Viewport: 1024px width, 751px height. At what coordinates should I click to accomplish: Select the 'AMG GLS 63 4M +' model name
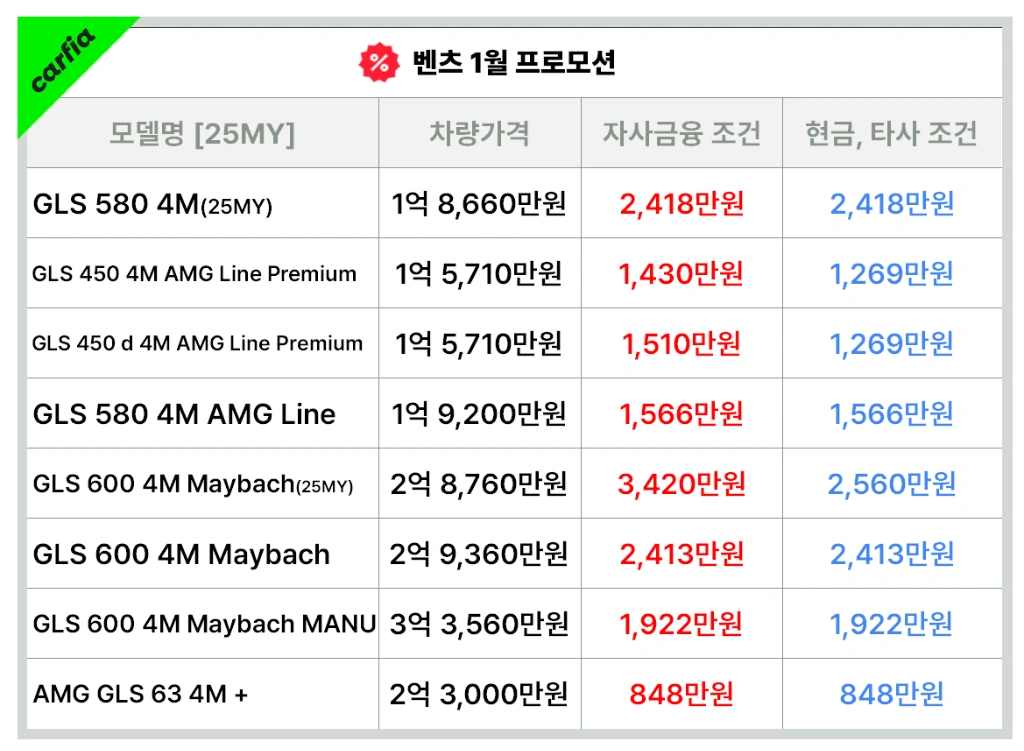[140, 694]
